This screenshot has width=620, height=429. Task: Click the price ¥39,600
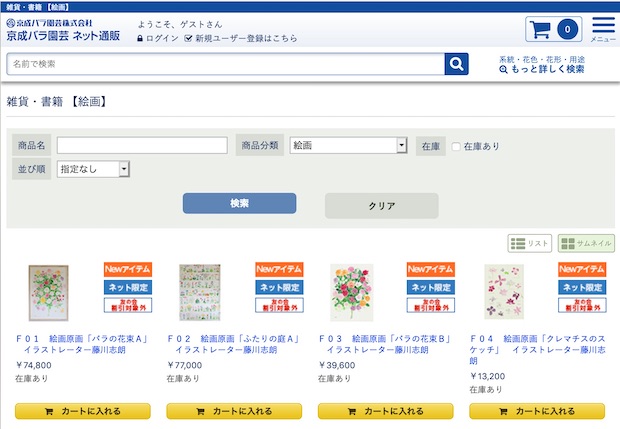point(337,365)
